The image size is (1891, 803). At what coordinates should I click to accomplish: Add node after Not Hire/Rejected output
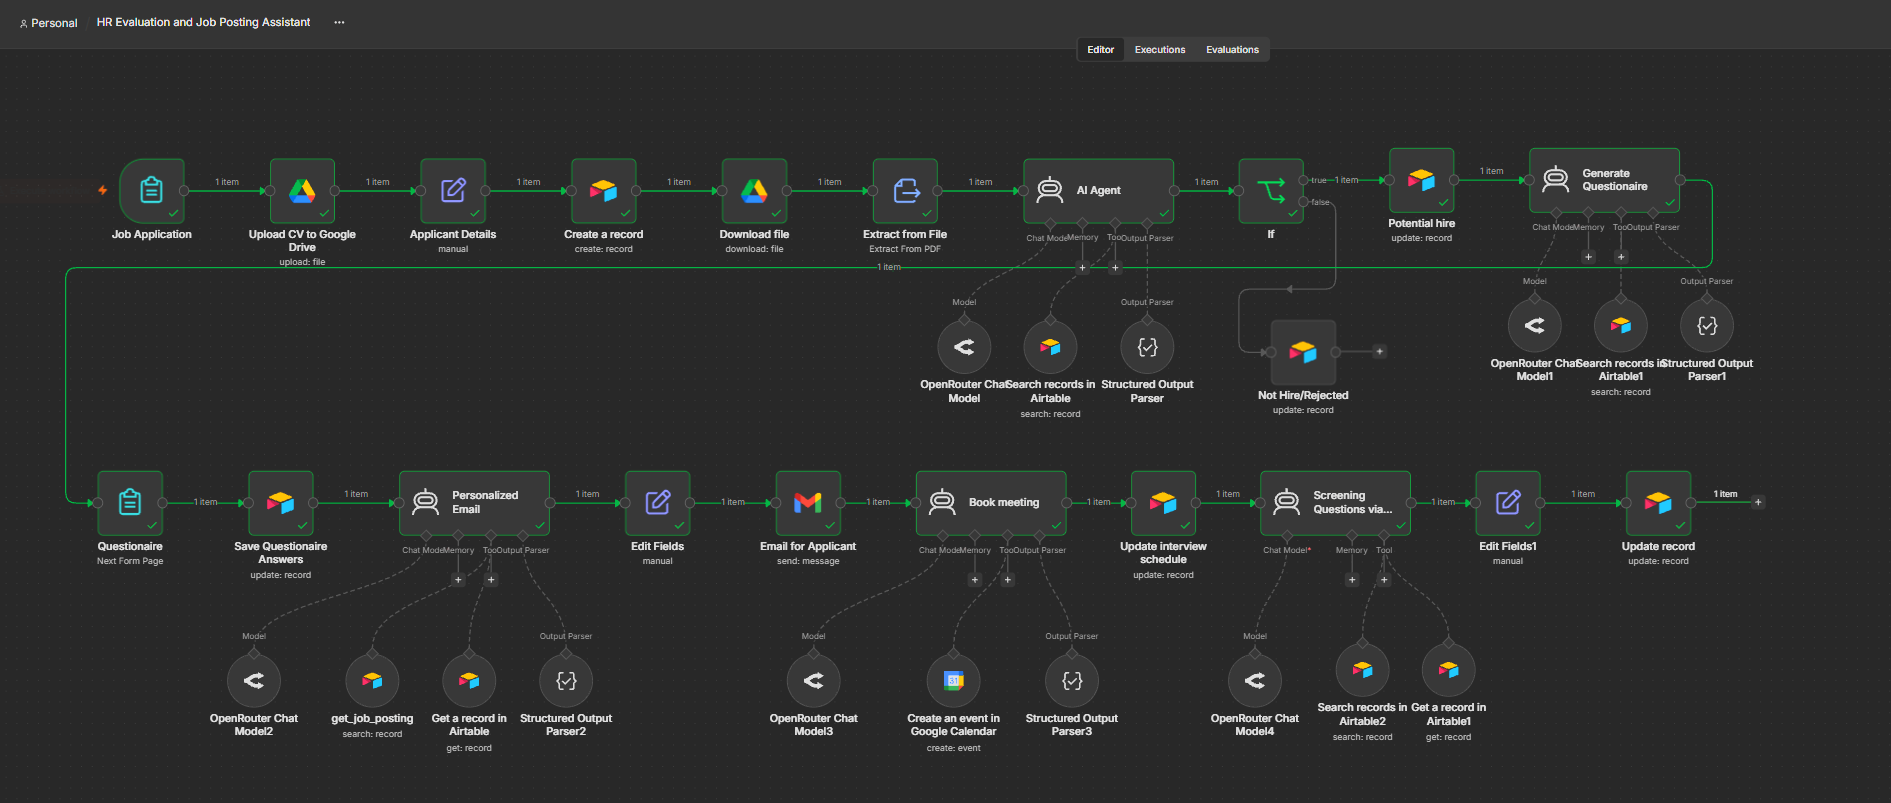click(x=1379, y=351)
